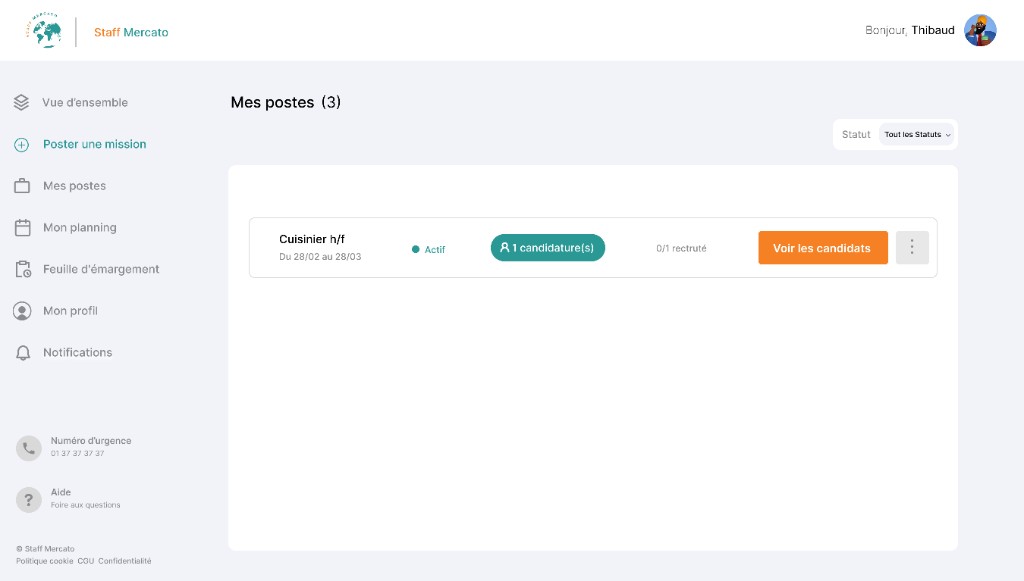Click the Foire aux questions link
This screenshot has height=581, width=1024.
pyautogui.click(x=86, y=505)
